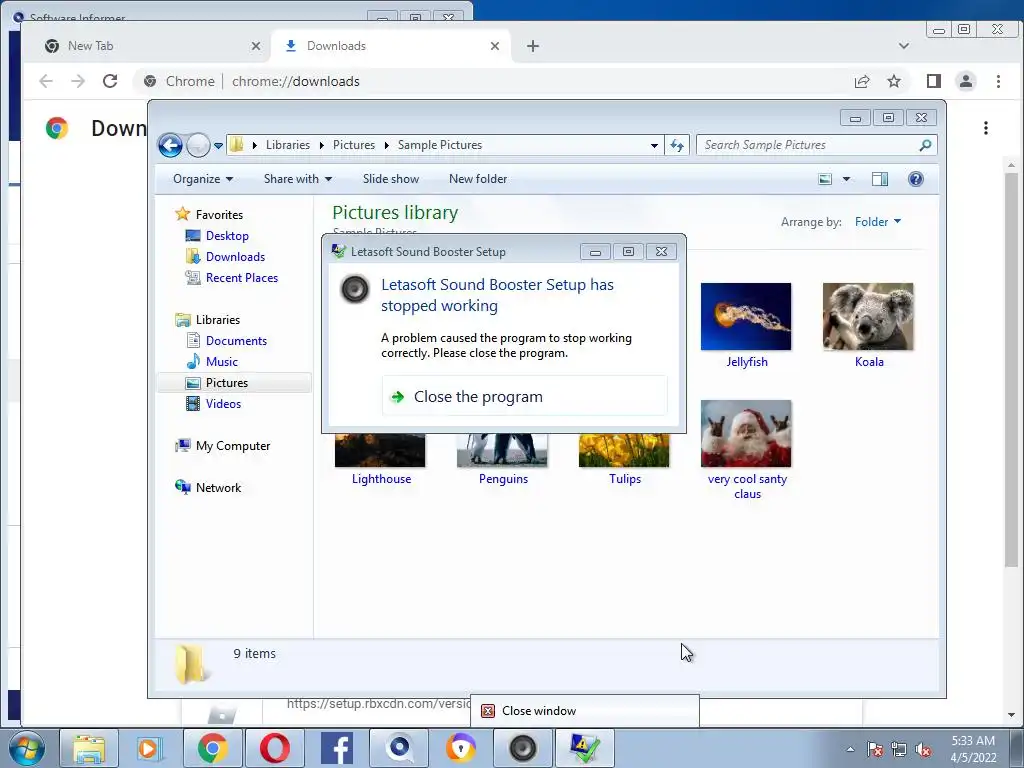The image size is (1024, 768).
Task: Bookmark this page with star icon
Action: pyautogui.click(x=894, y=81)
